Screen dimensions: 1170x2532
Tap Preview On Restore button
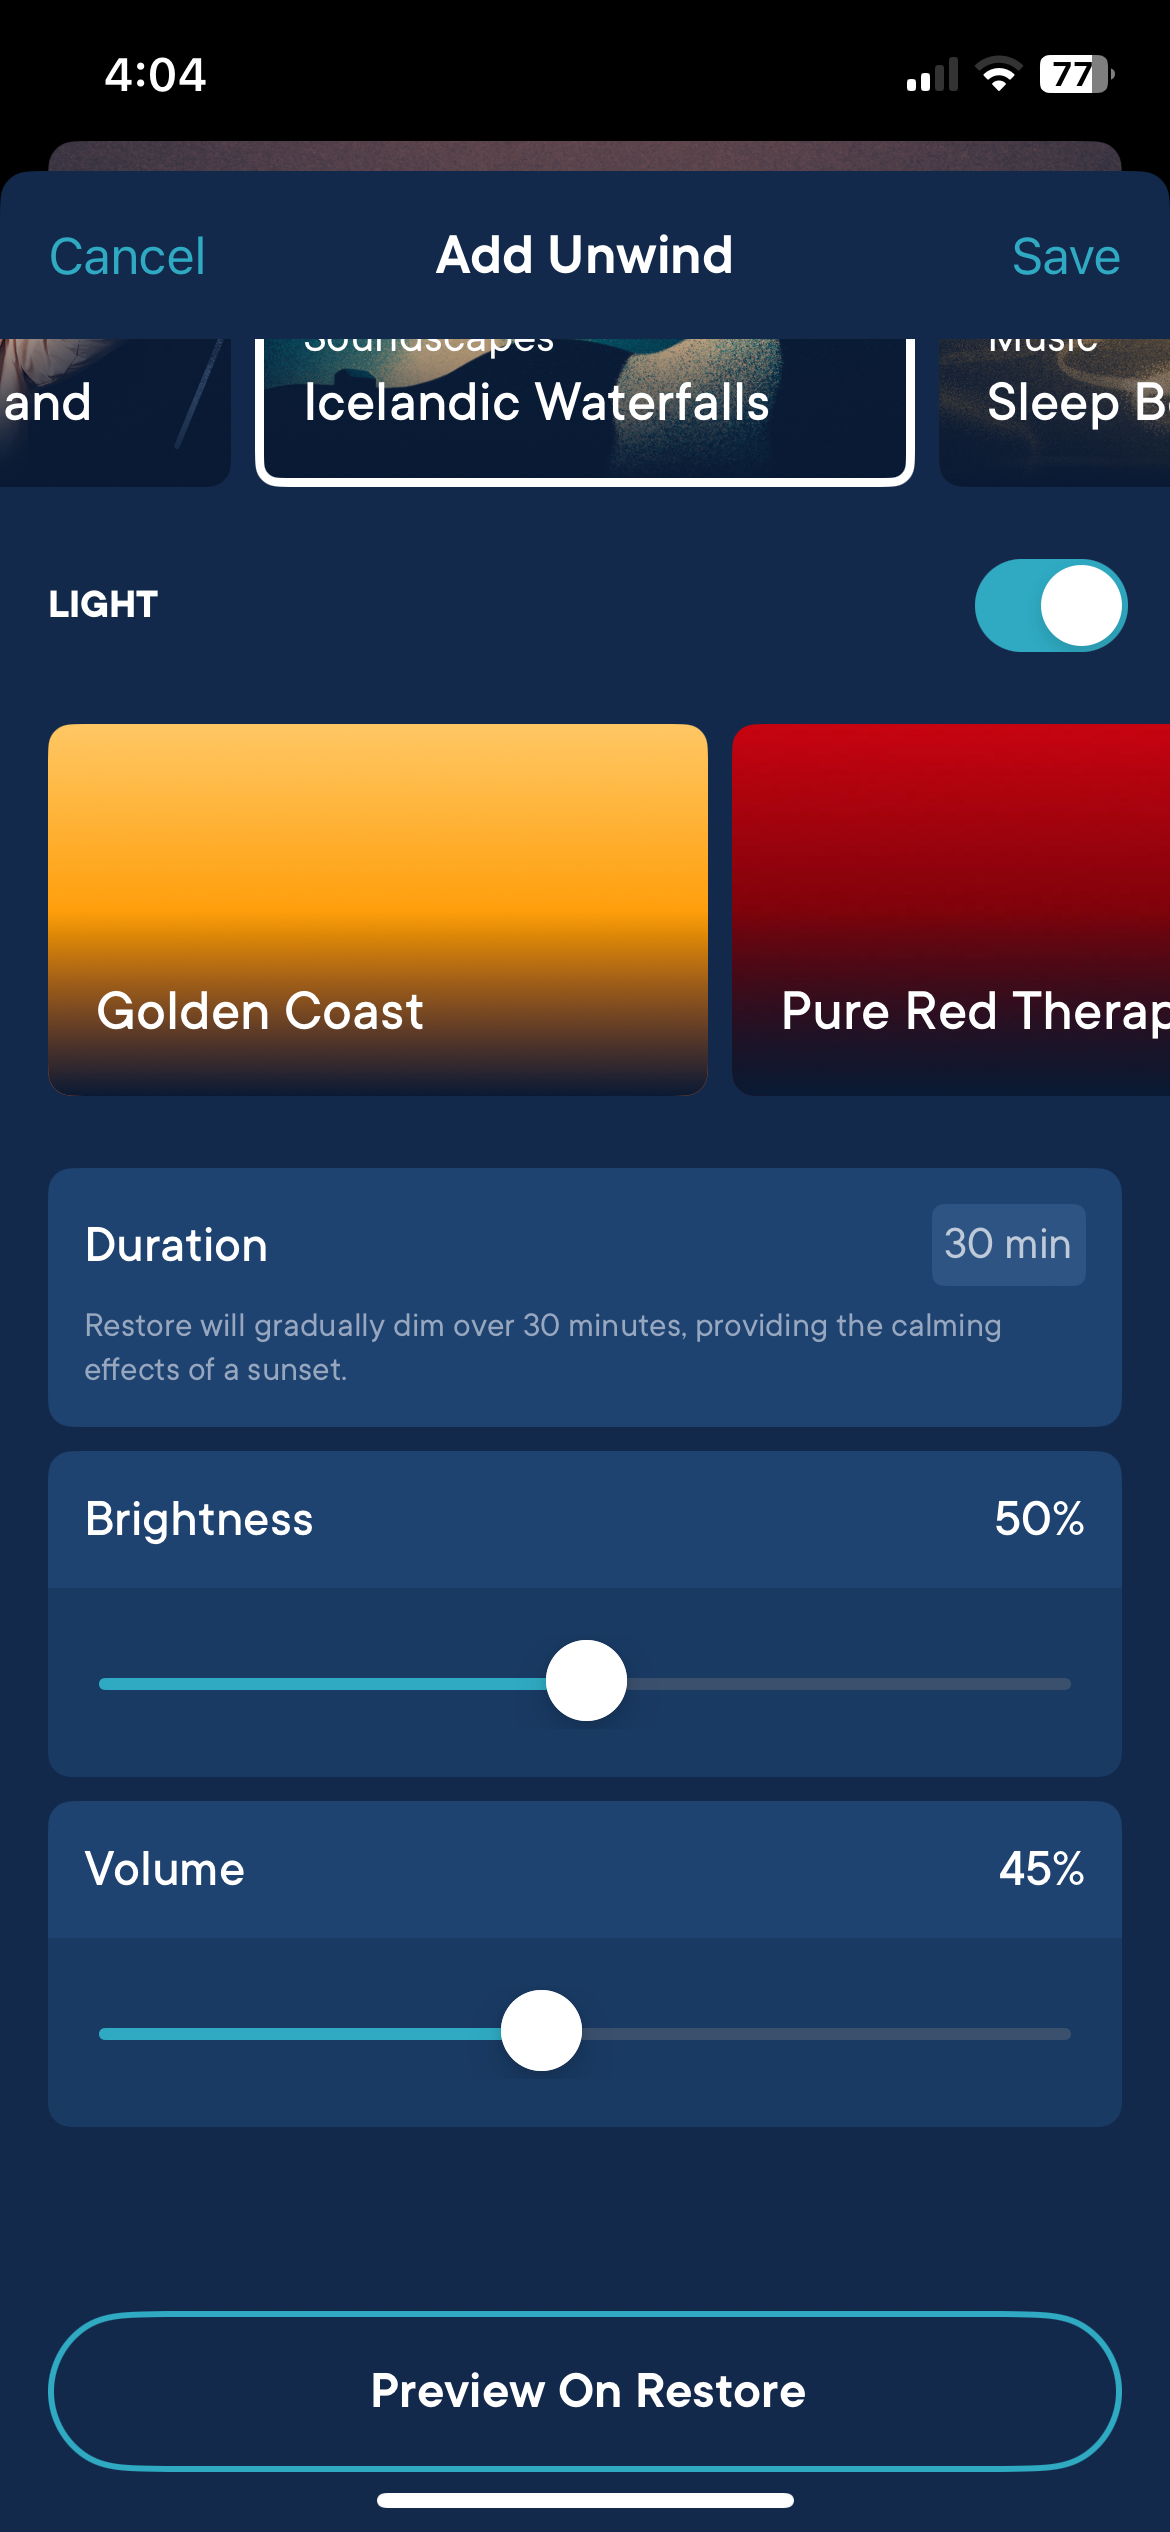point(585,2391)
